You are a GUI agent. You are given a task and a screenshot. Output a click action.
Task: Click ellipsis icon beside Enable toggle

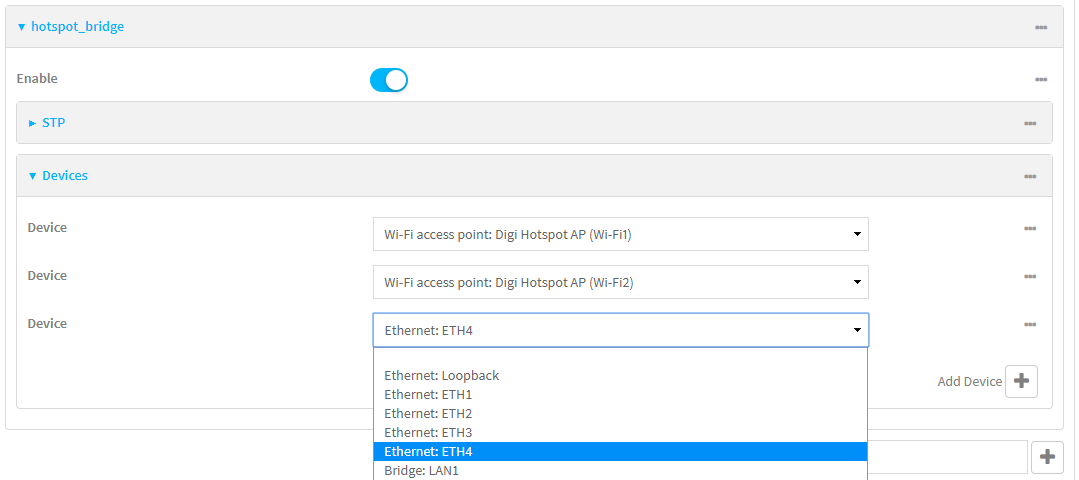[1040, 80]
